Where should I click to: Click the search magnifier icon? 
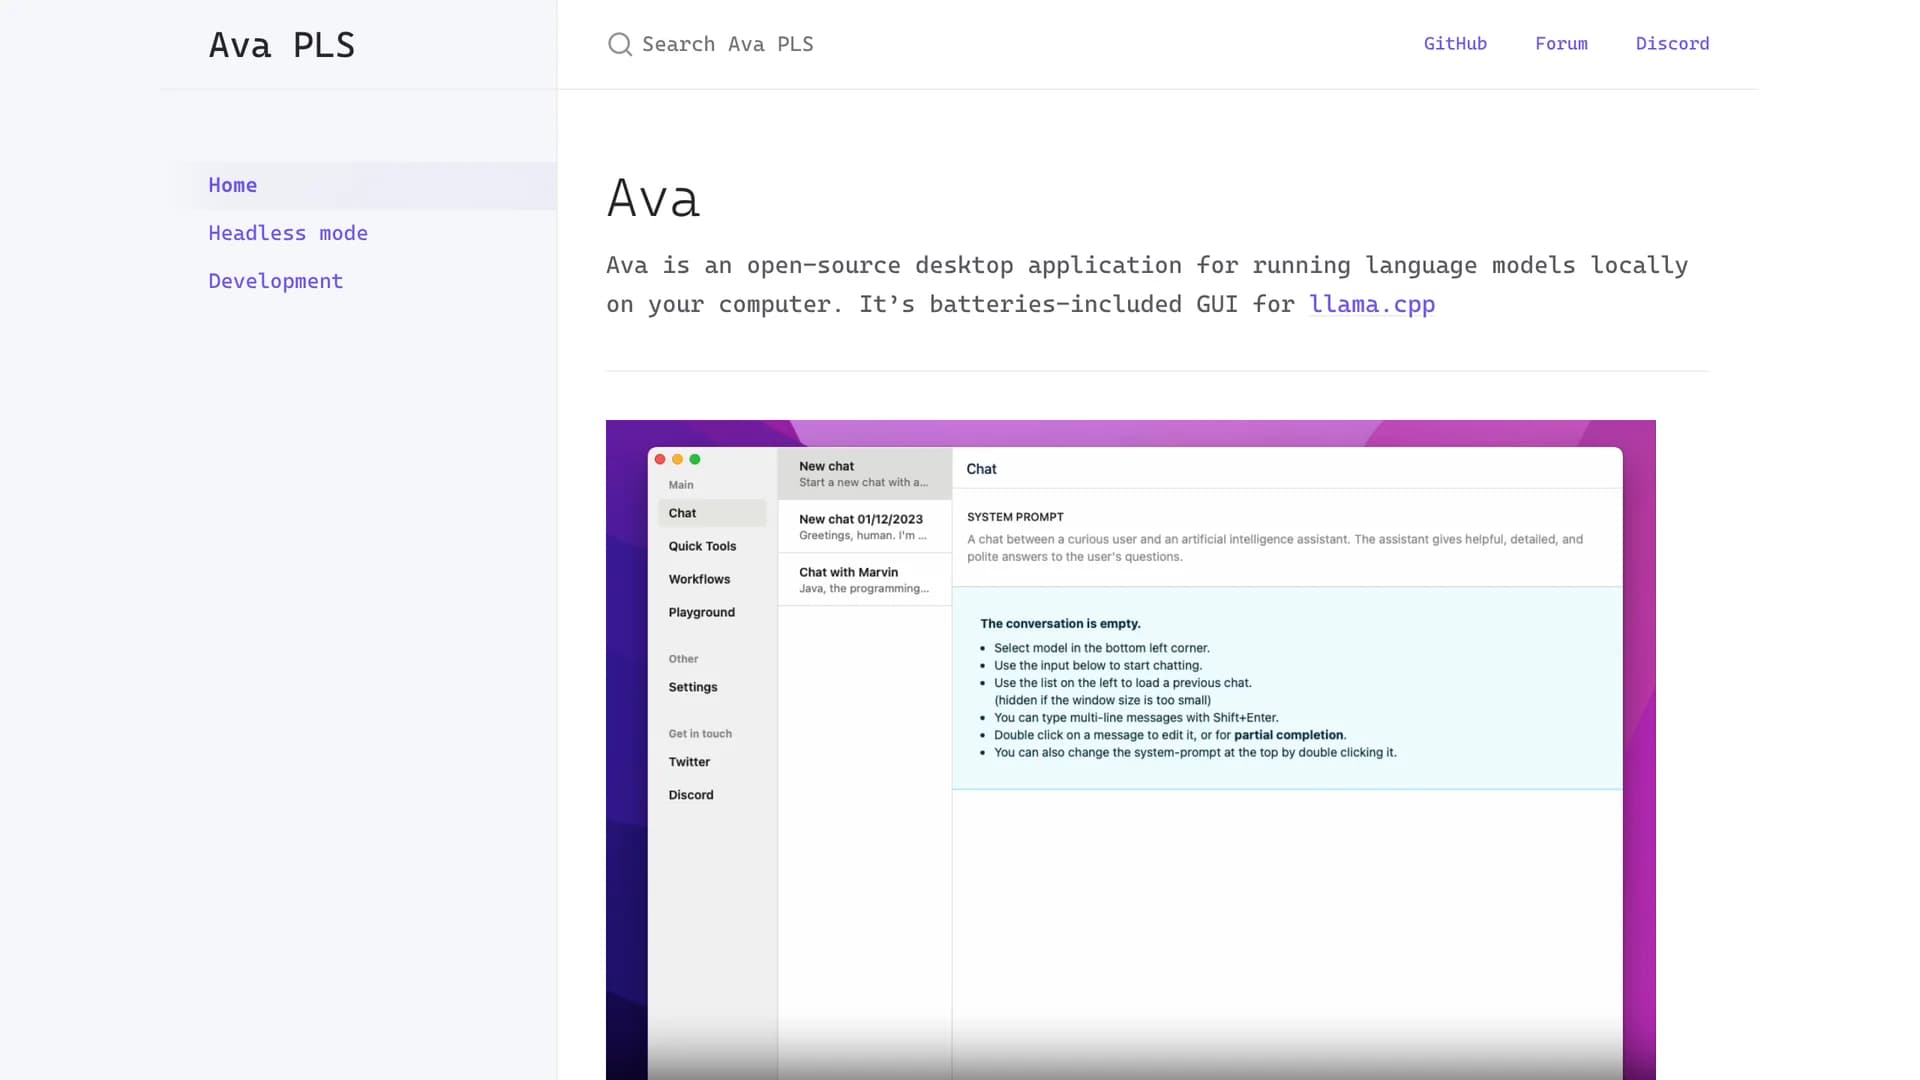620,44
